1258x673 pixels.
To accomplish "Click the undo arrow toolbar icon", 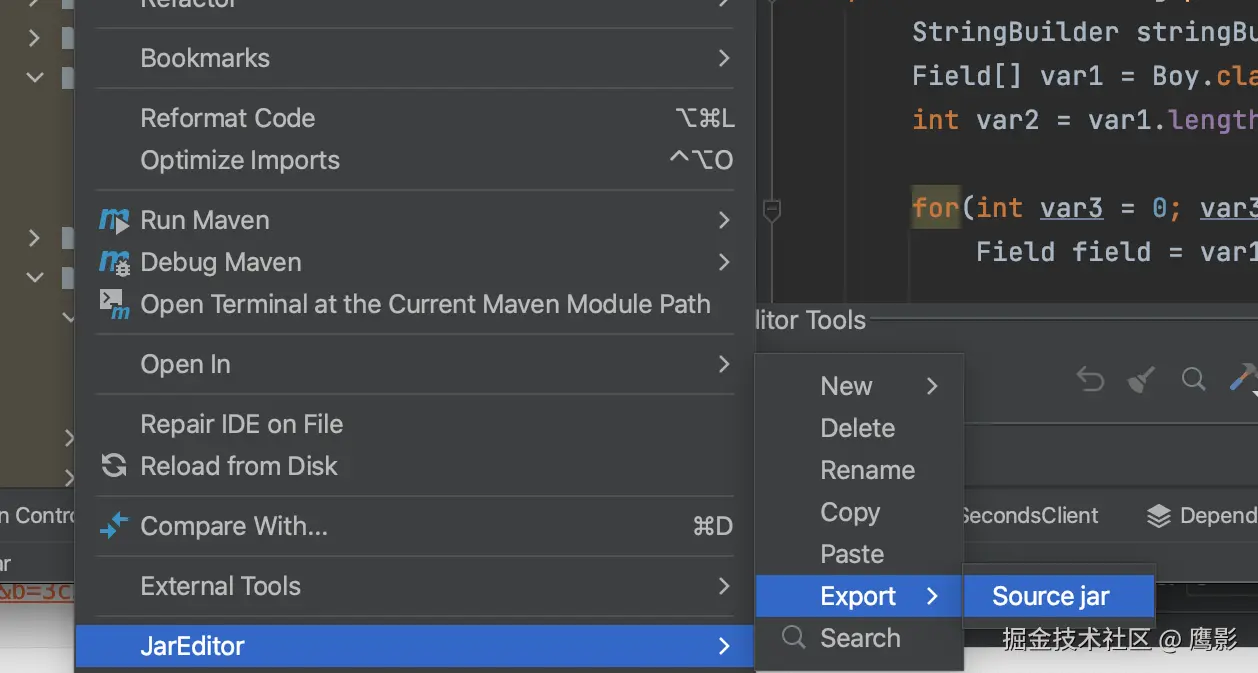I will tap(1090, 379).
